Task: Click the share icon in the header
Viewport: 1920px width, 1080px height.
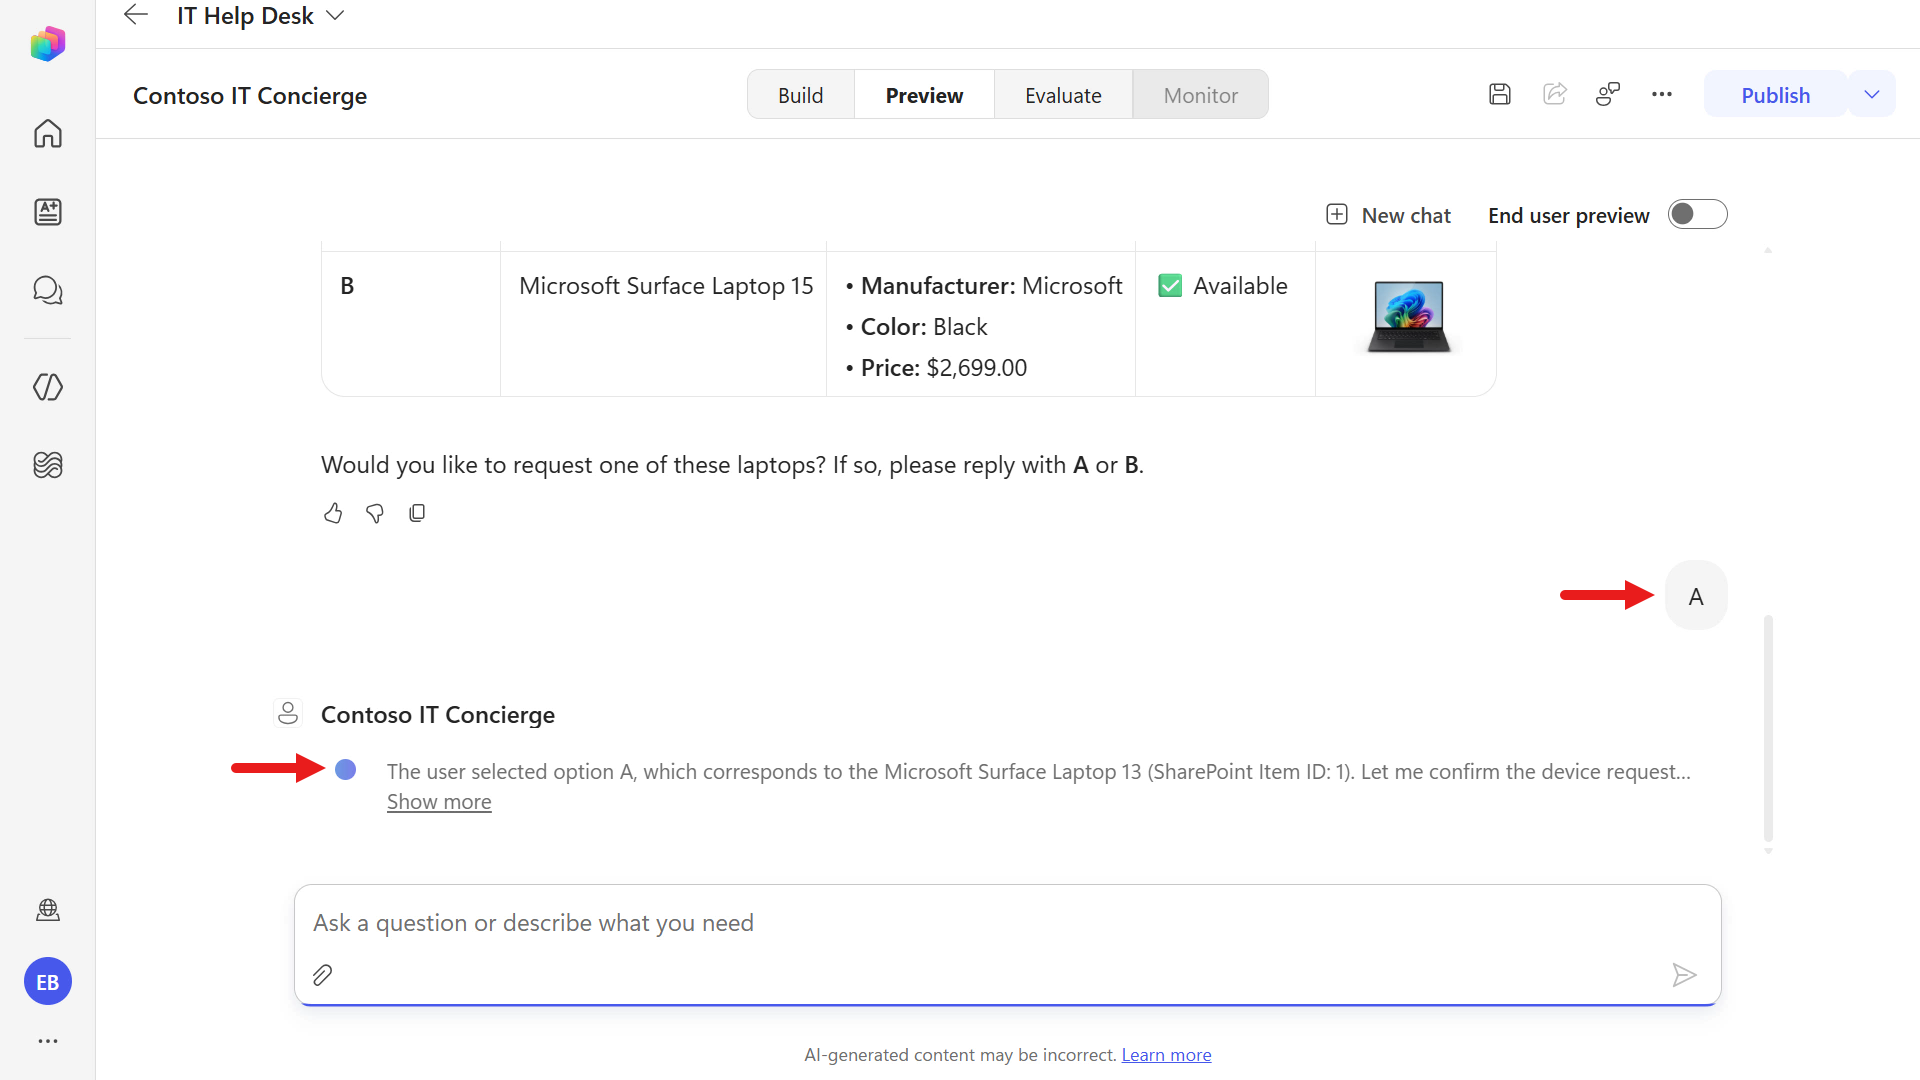Action: click(1554, 94)
